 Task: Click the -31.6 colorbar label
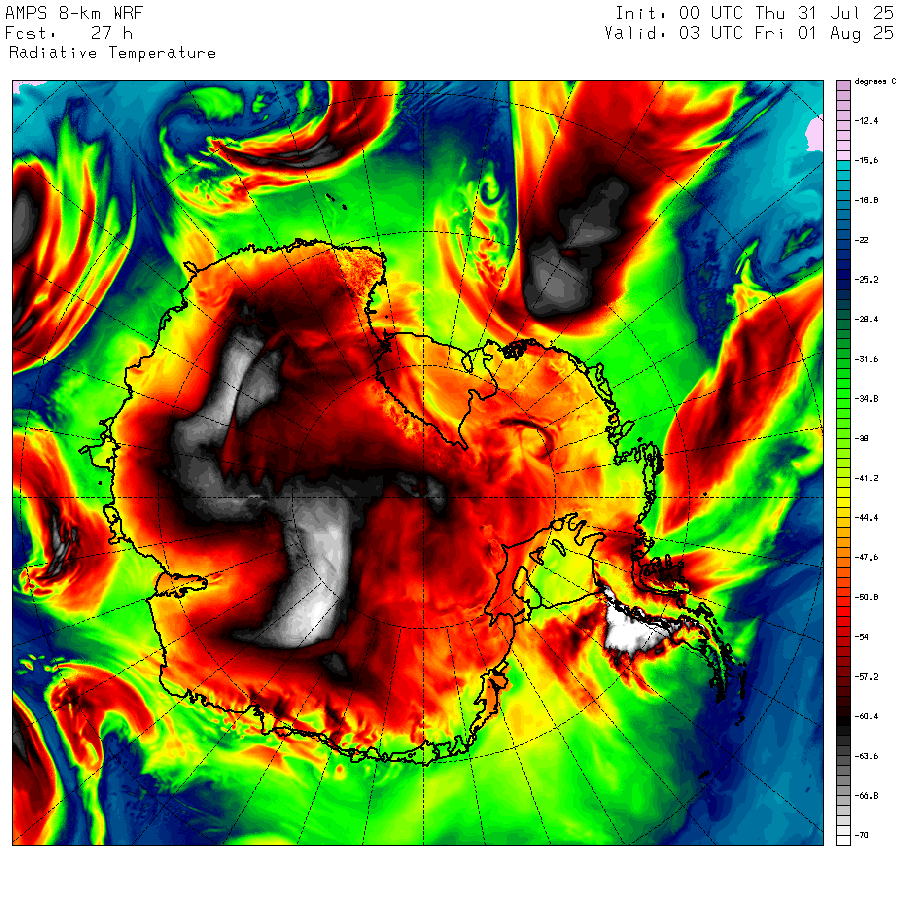866,359
